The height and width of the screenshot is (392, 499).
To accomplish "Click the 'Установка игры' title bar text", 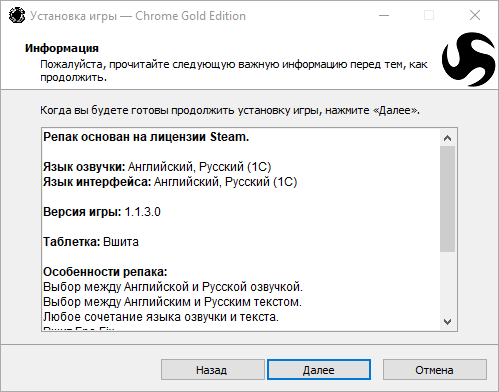I will (73, 16).
